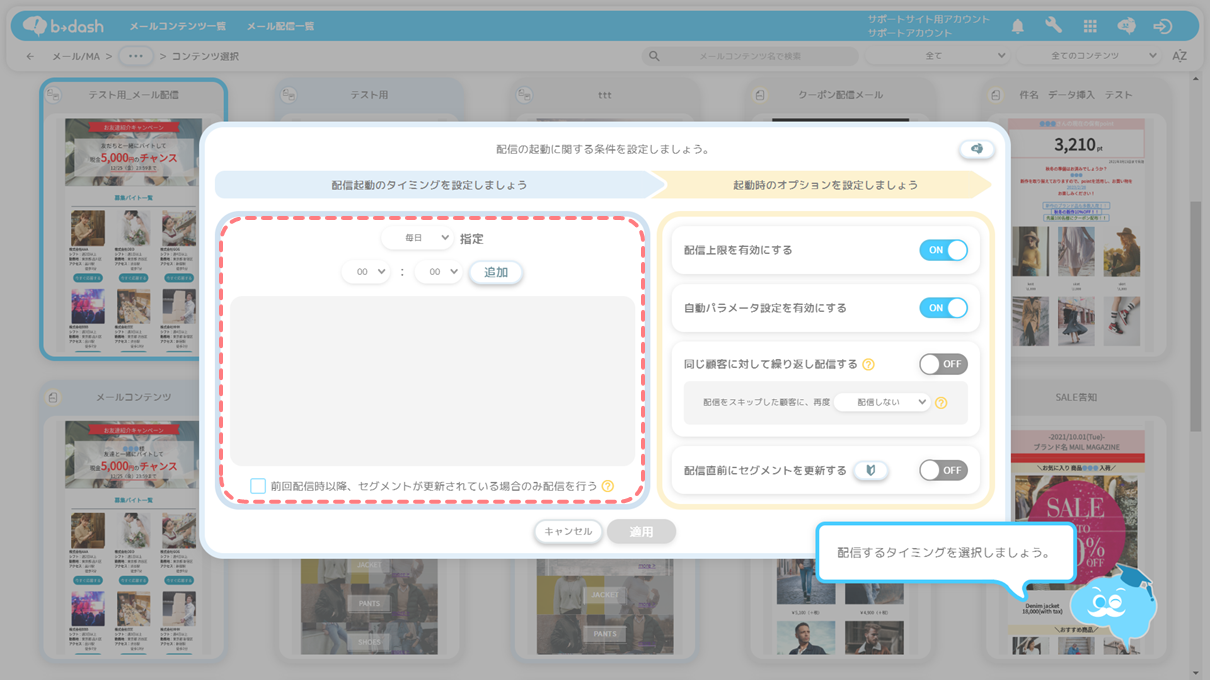Screen dimensions: 1210x680
Task: Click the 追加 button
Action: tap(496, 272)
